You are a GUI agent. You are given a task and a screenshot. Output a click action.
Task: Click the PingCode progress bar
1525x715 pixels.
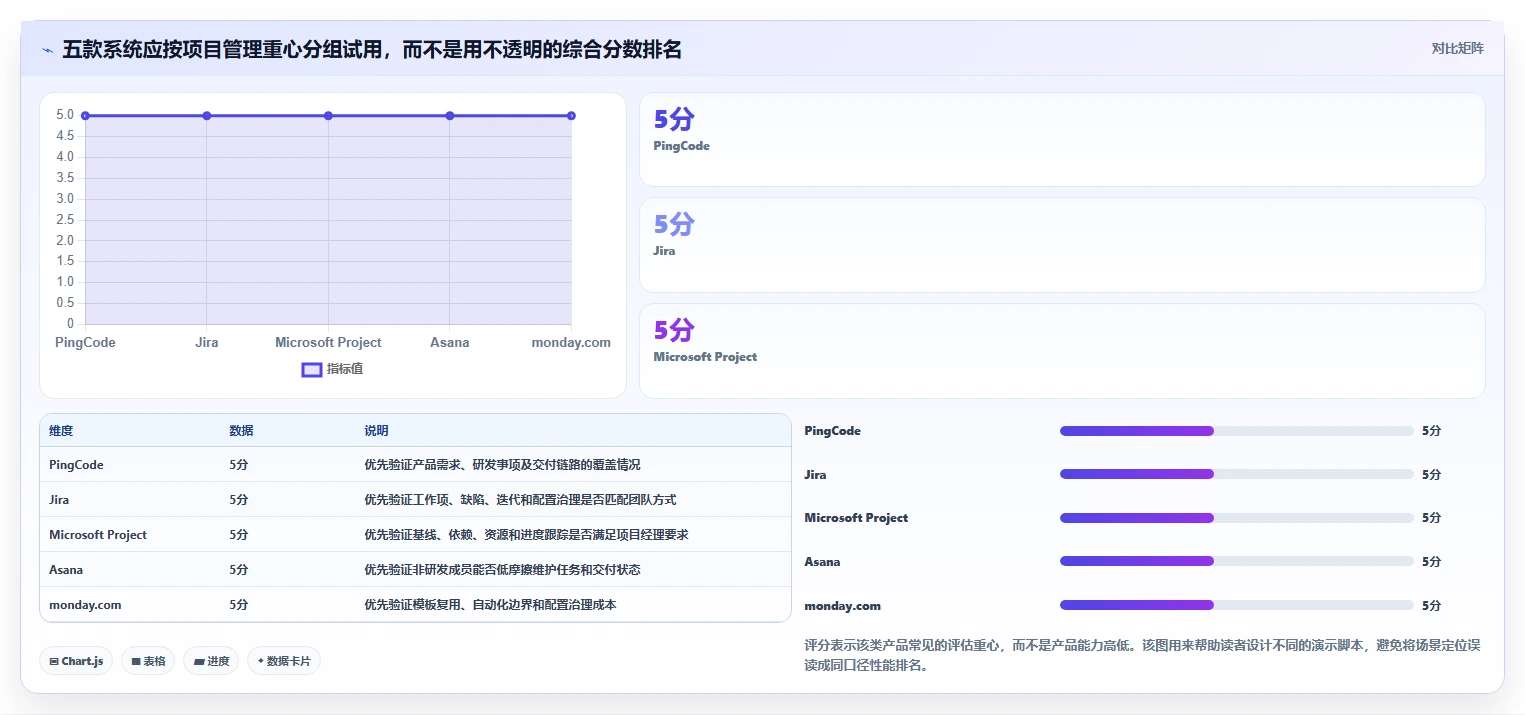pyautogui.click(x=1237, y=431)
